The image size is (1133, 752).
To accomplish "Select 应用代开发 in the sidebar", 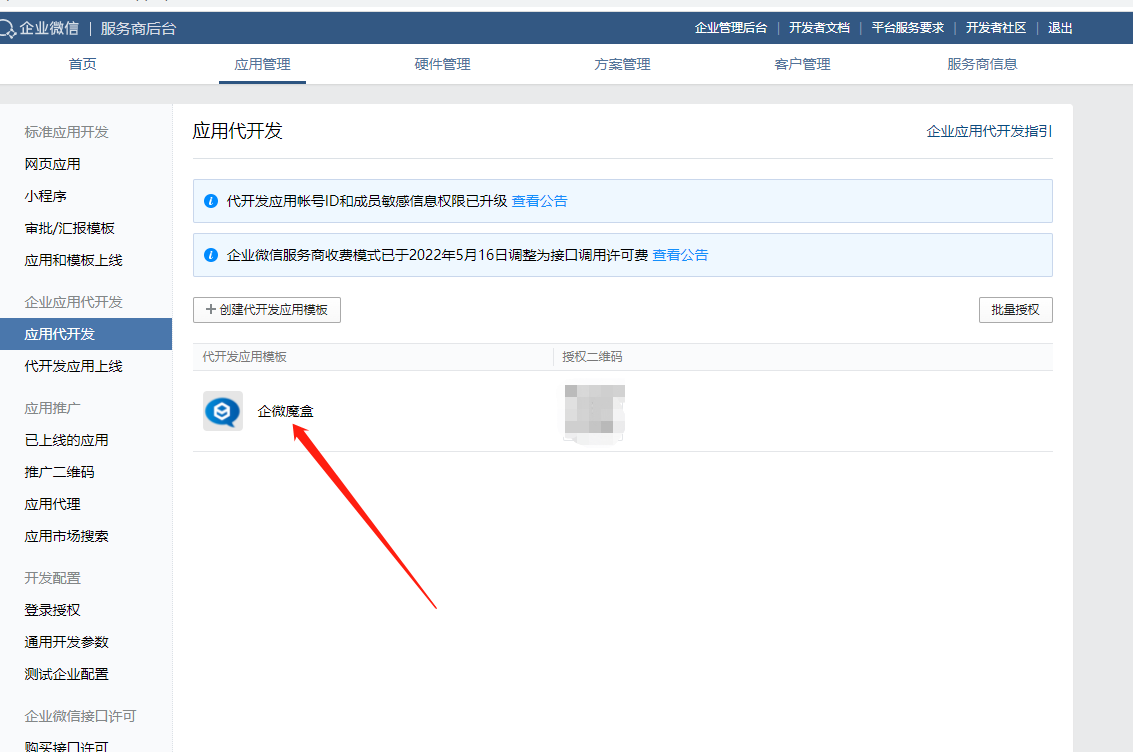I will [x=86, y=334].
